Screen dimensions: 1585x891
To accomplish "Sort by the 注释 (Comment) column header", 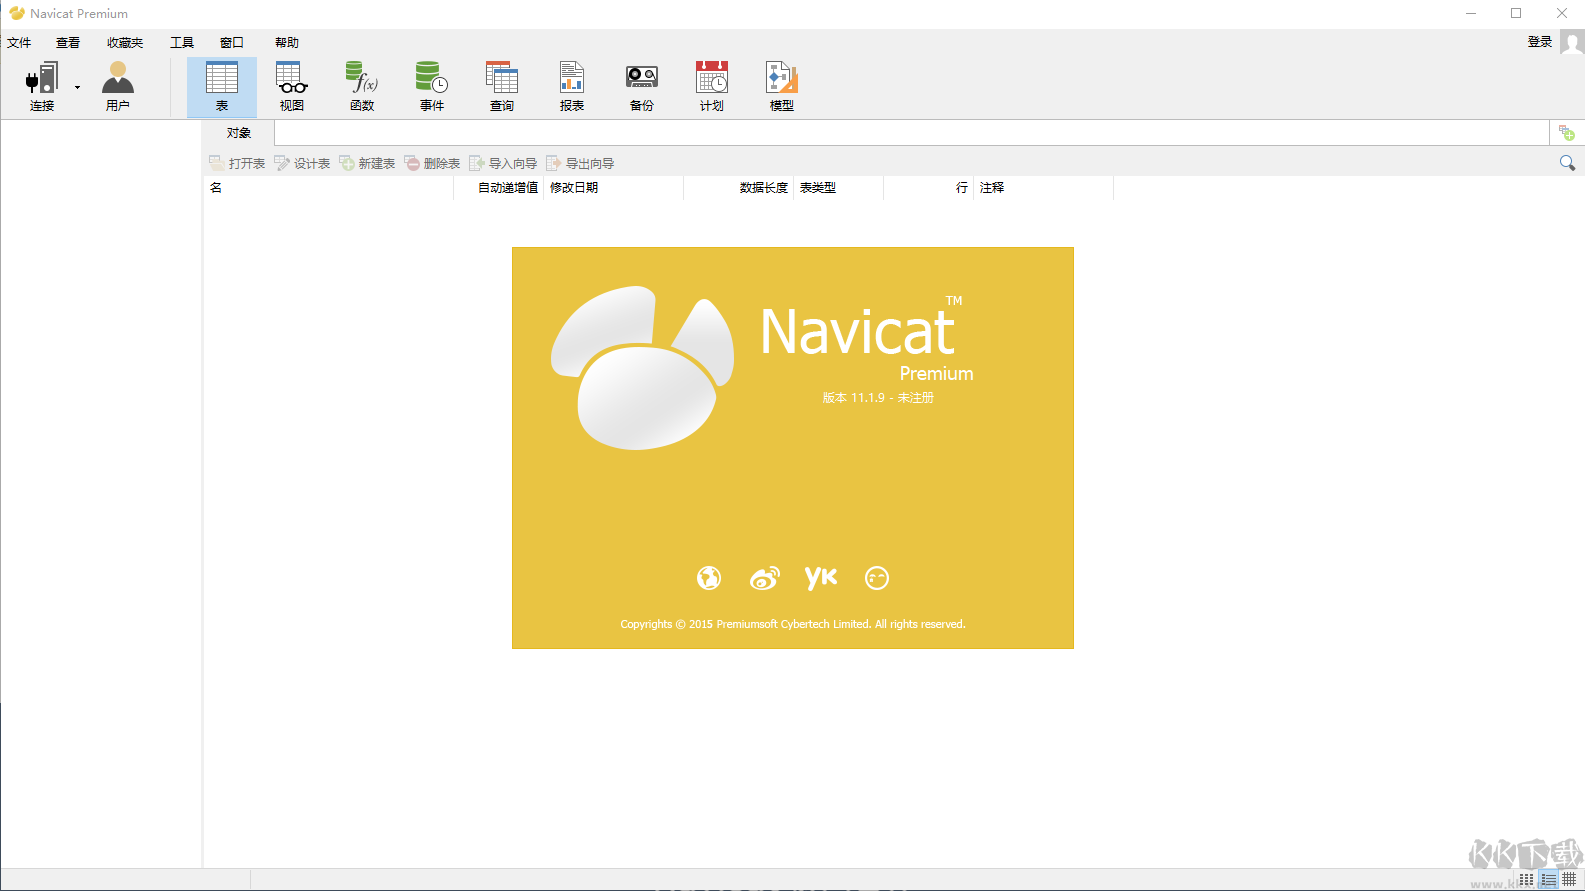I will pos(1044,188).
